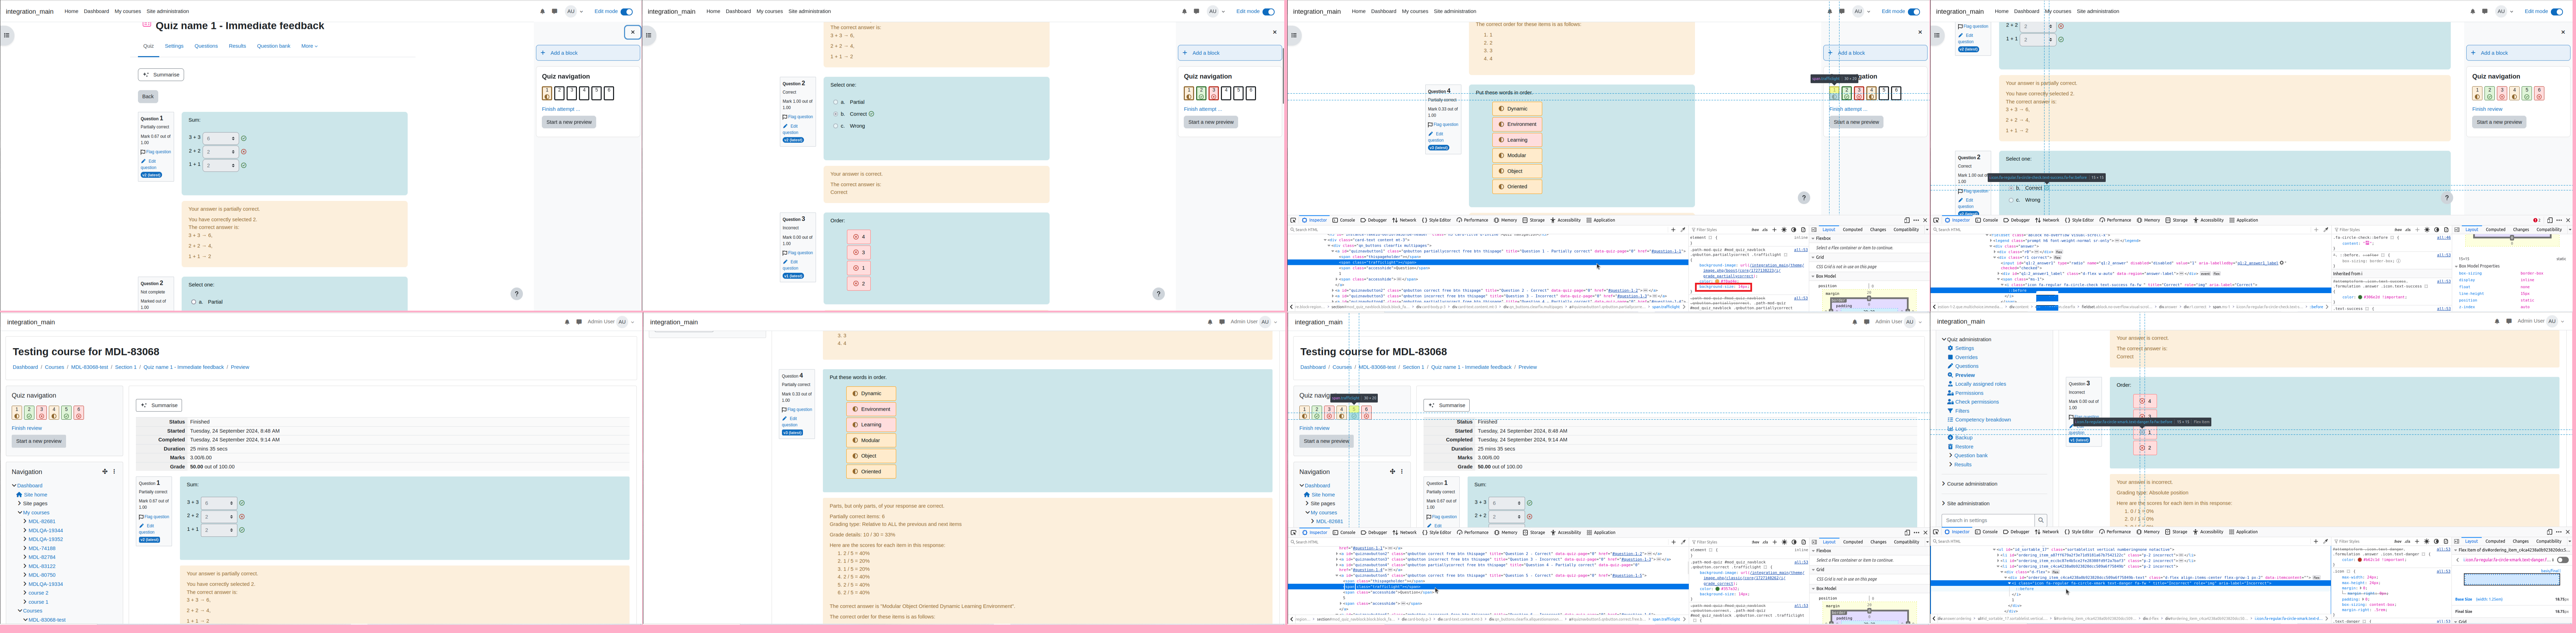This screenshot has width=2576, height=633.
Task: Open notifications bell in bottom-left panel
Action: 567,322
